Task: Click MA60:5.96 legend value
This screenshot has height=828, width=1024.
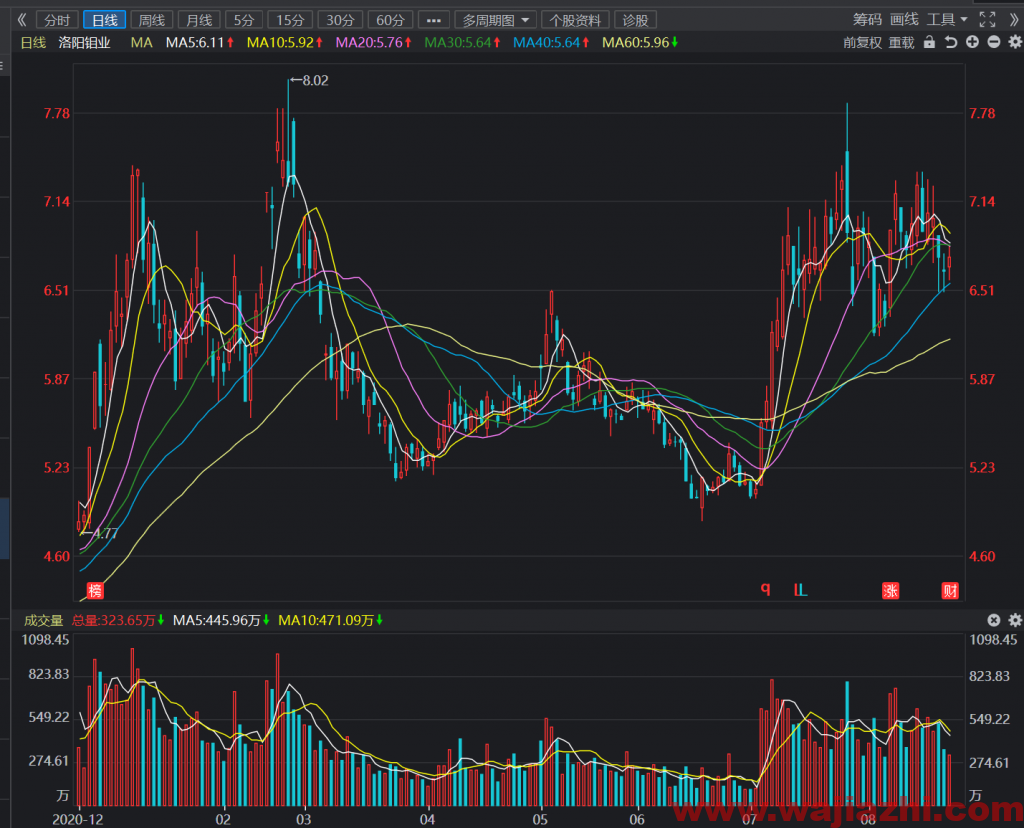Action: (640, 42)
